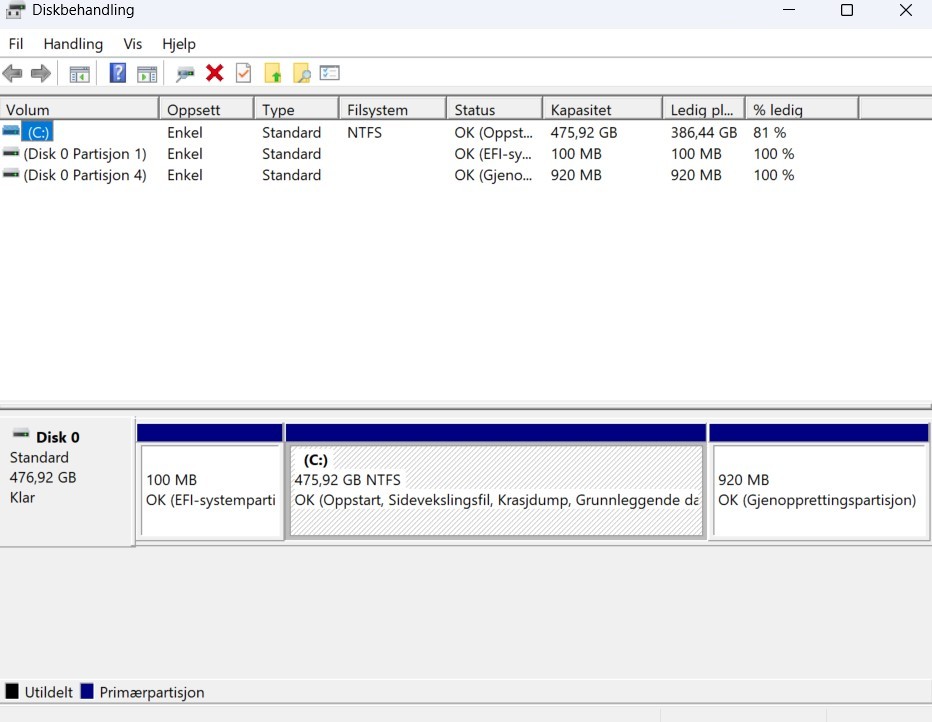Click the Primærpartisjon legend swatch

click(86, 691)
